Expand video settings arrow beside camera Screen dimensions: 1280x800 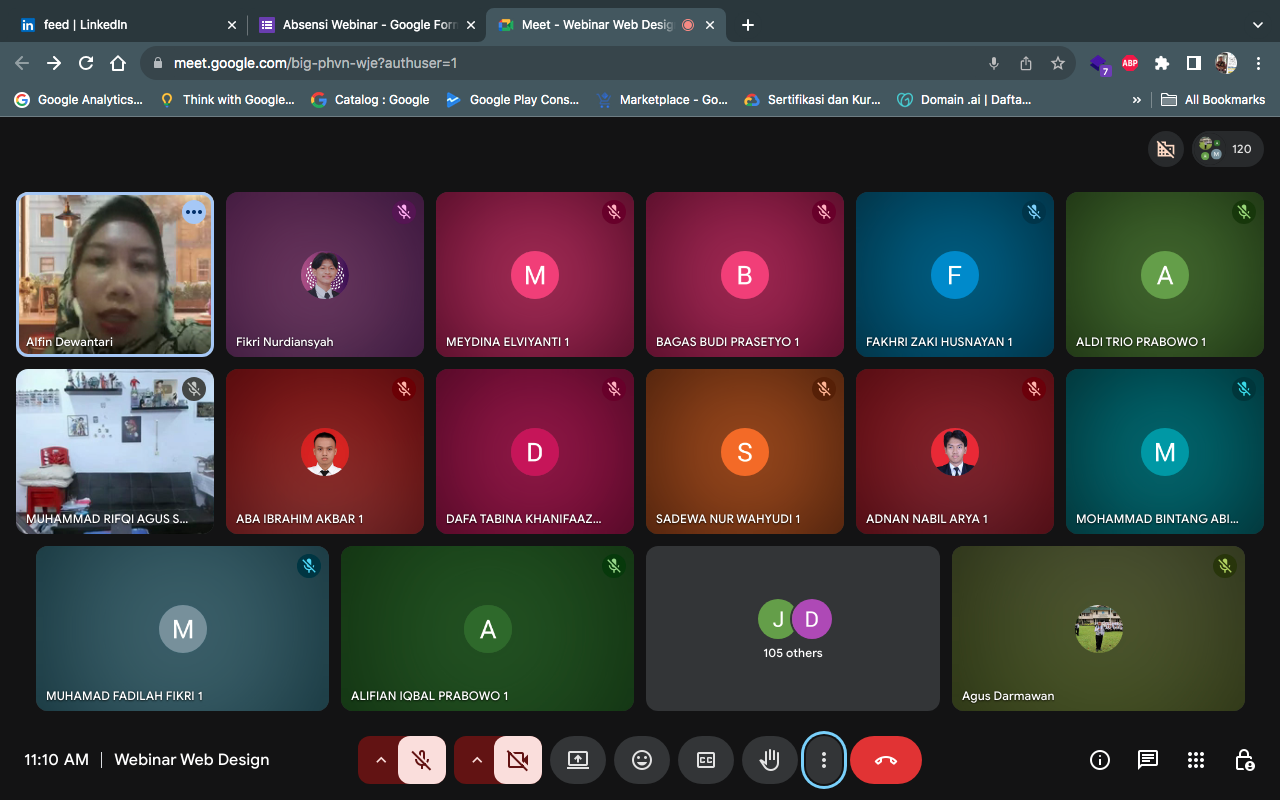pos(476,760)
